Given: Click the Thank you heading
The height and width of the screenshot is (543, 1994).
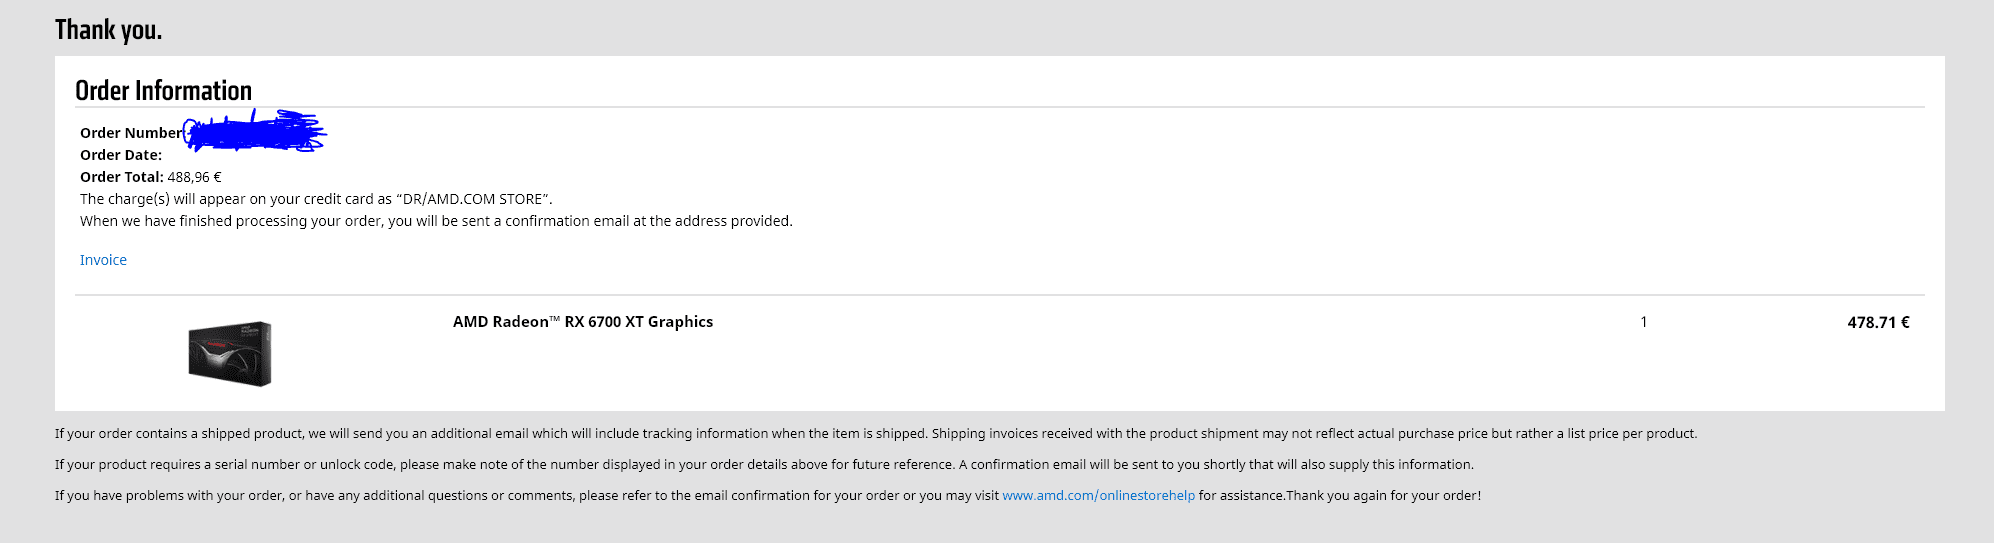Looking at the screenshot, I should pos(108,30).
